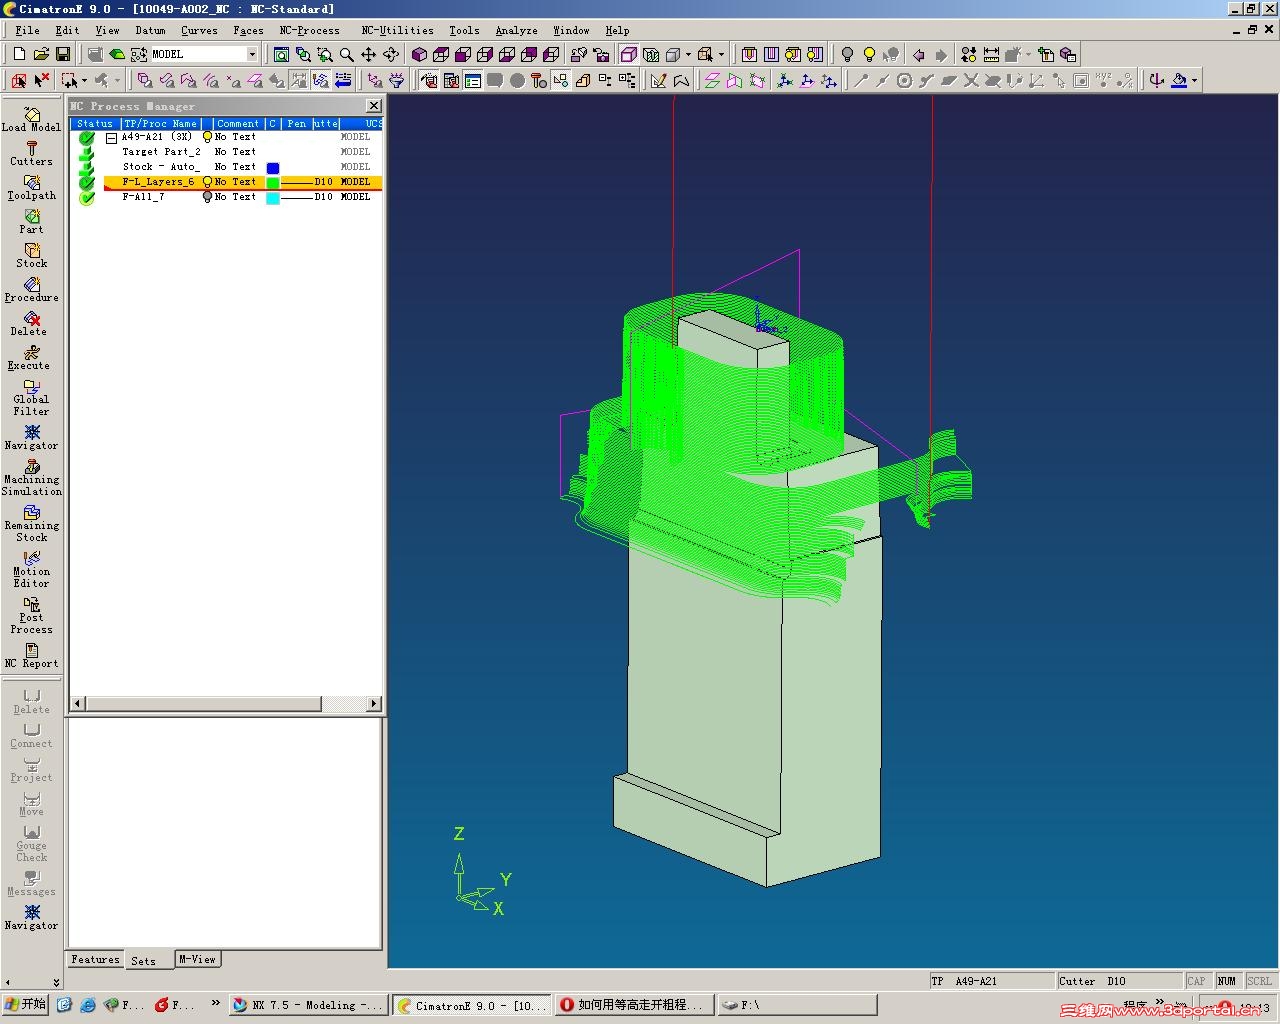
Task: Launch Machining Simulation from sidebar
Action: click(x=31, y=478)
